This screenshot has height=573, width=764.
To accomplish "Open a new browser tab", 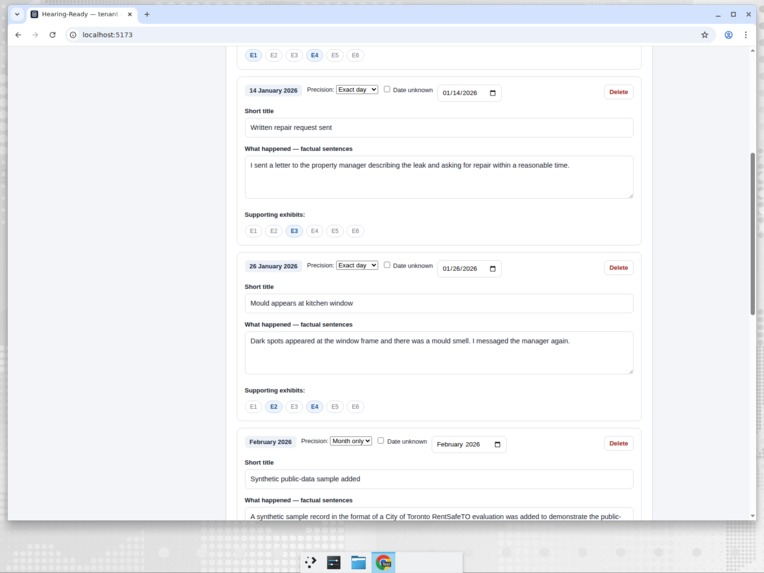I will point(147,15).
